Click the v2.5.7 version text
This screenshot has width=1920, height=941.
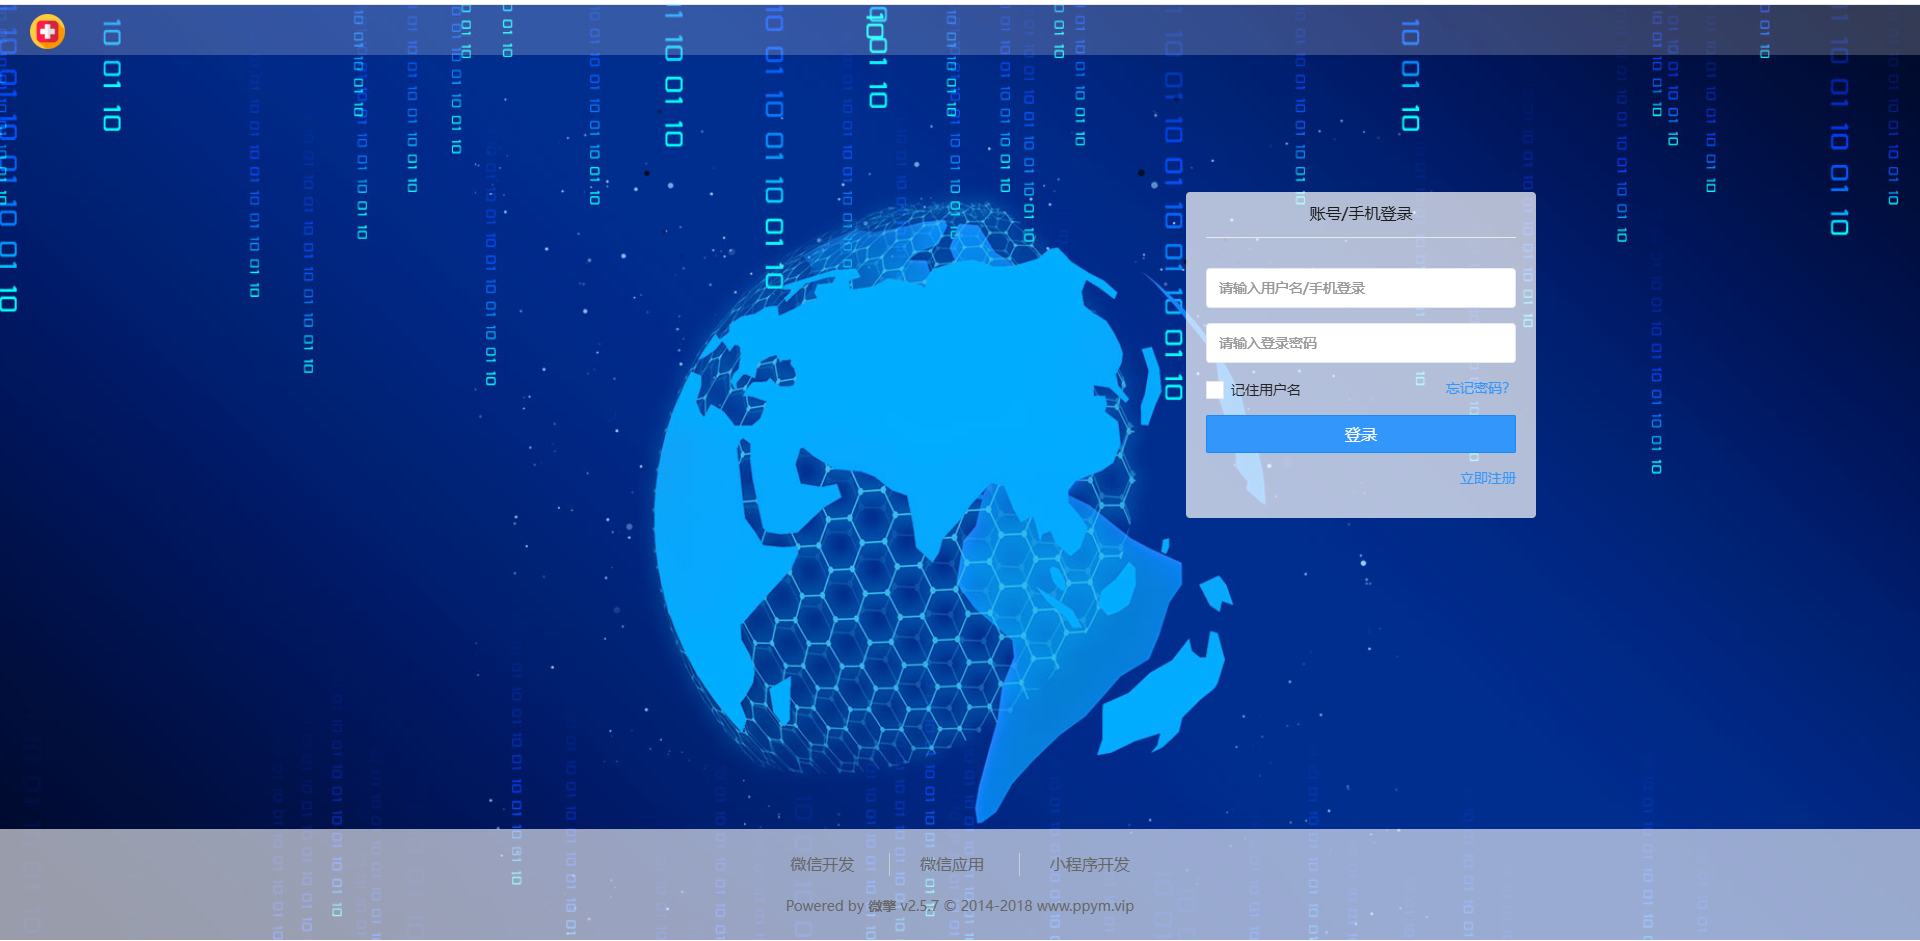tap(919, 906)
